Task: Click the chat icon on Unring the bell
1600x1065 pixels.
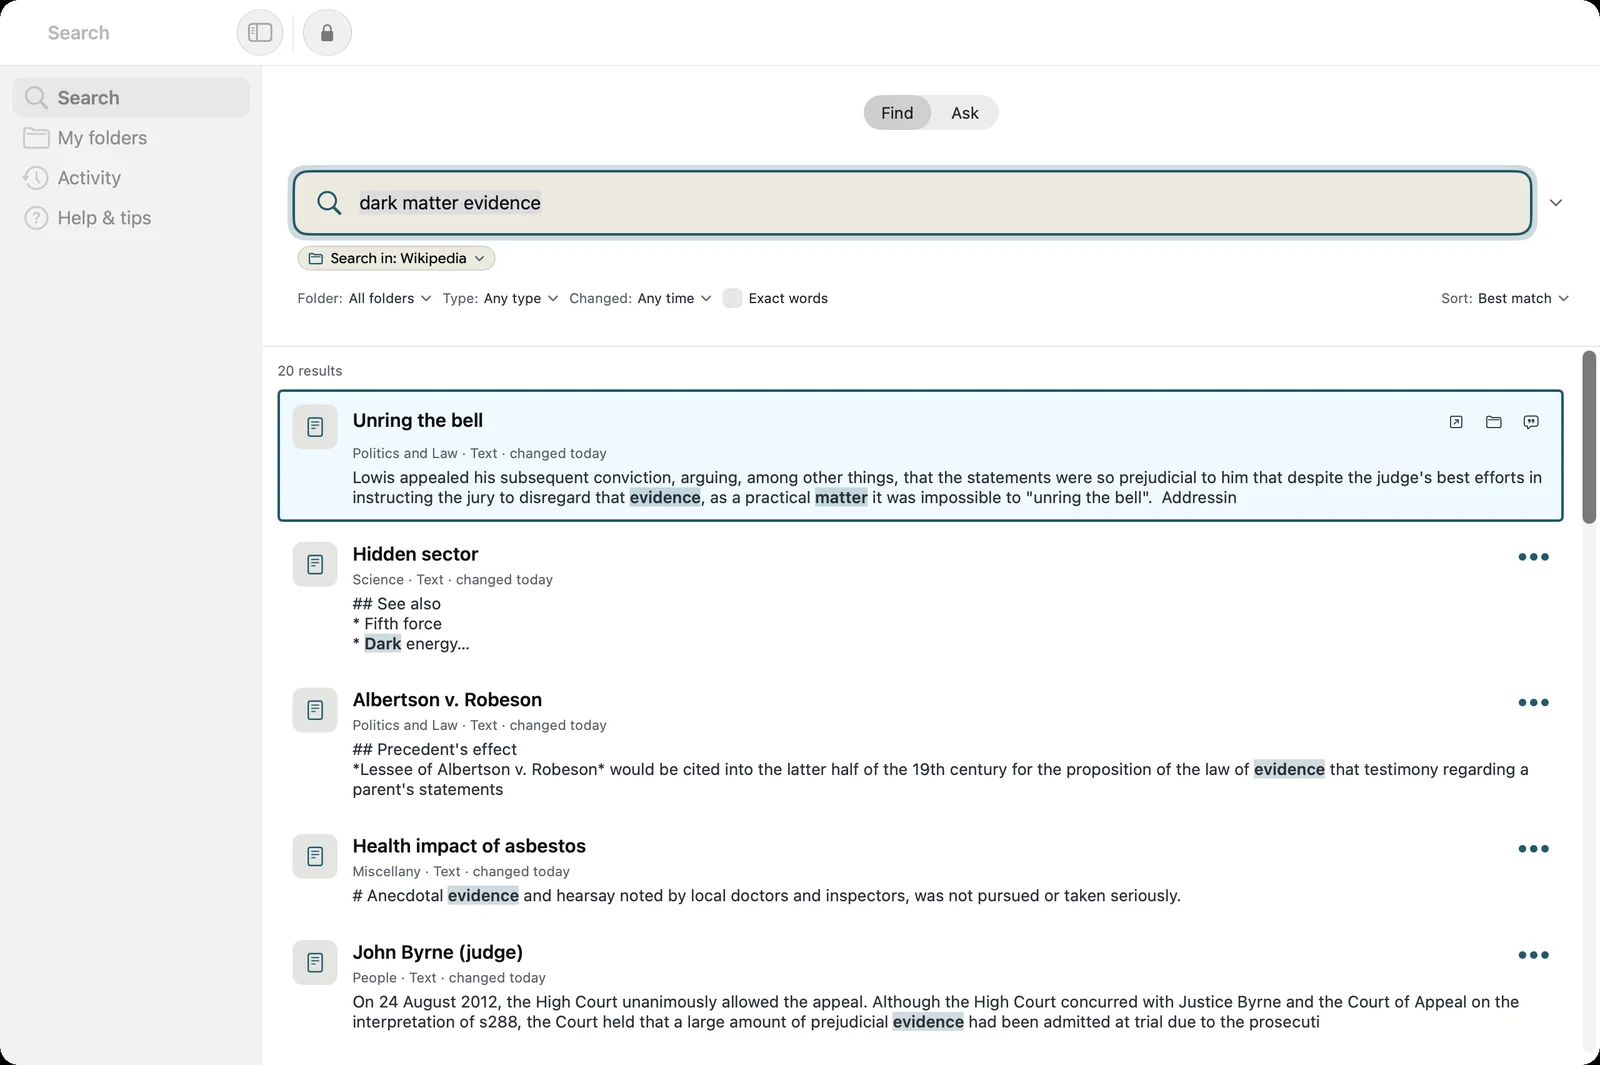Action: (x=1531, y=422)
